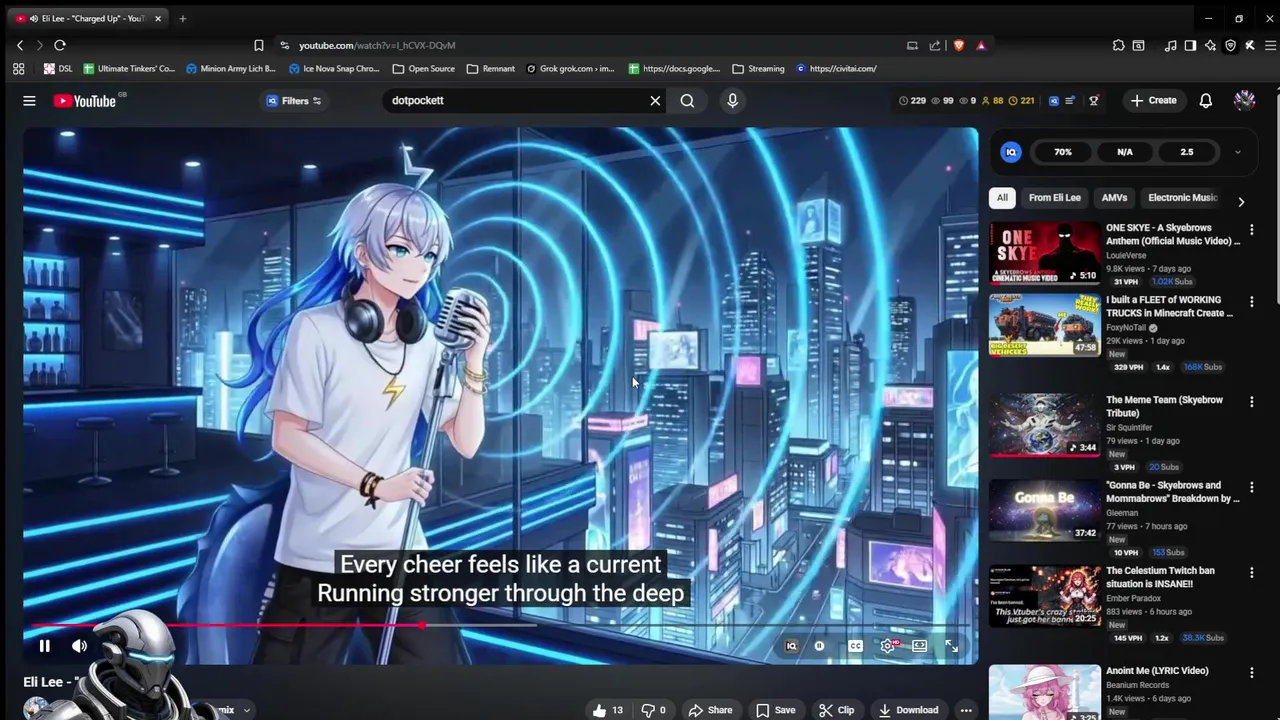Clip this video
This screenshot has height=720, width=1280.
[x=836, y=710]
